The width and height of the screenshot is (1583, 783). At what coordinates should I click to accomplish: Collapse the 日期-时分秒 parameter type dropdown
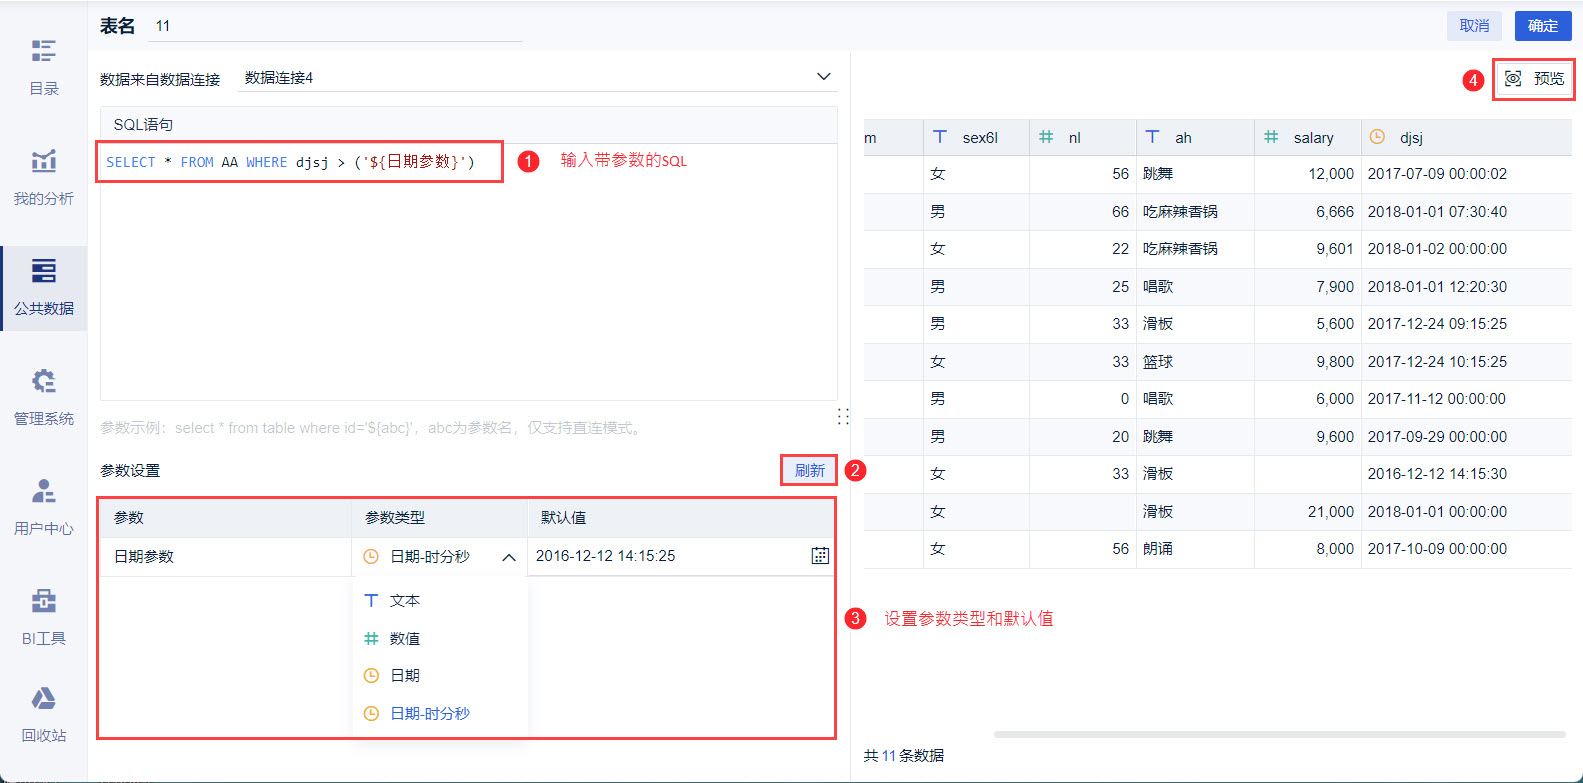point(509,557)
